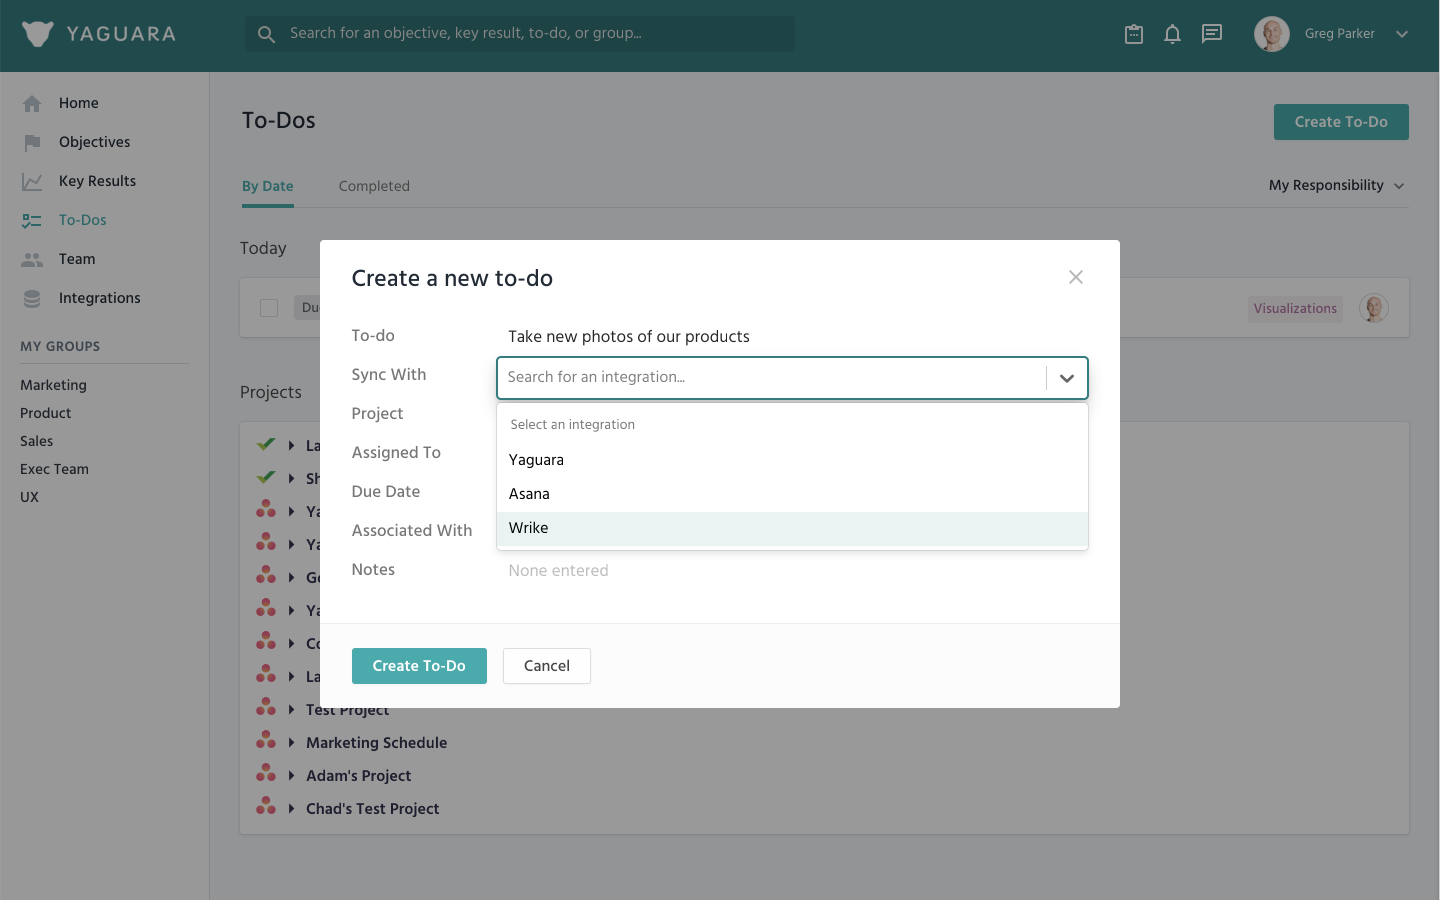Click the clipboard icon in header
1440x900 pixels.
click(1133, 34)
